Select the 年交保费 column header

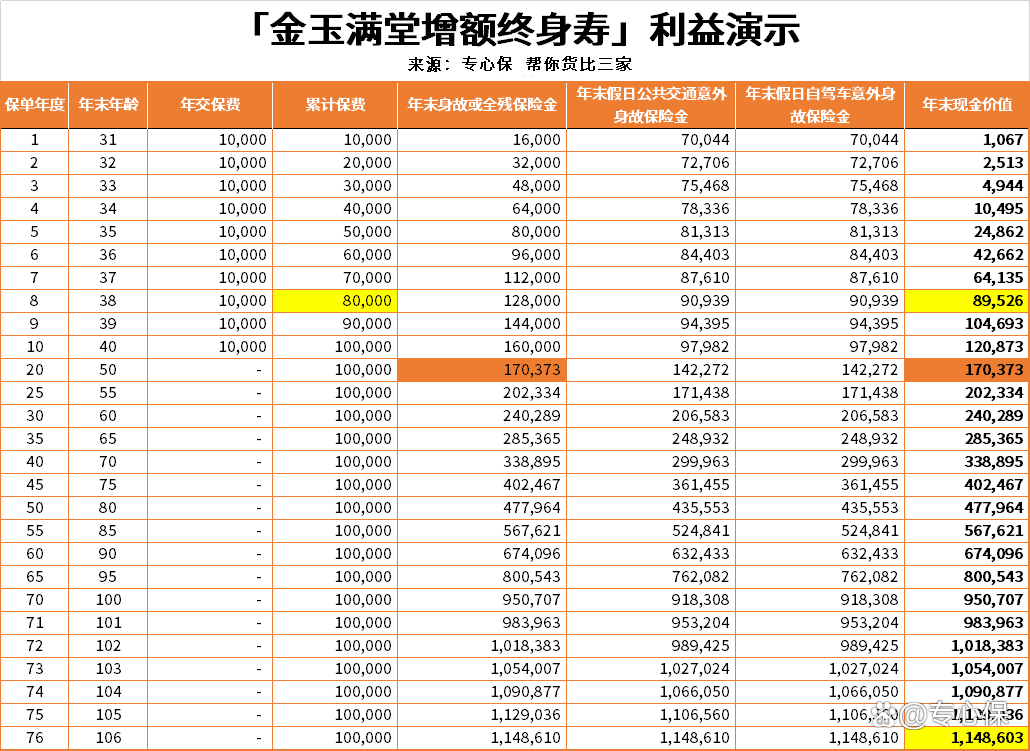click(210, 104)
